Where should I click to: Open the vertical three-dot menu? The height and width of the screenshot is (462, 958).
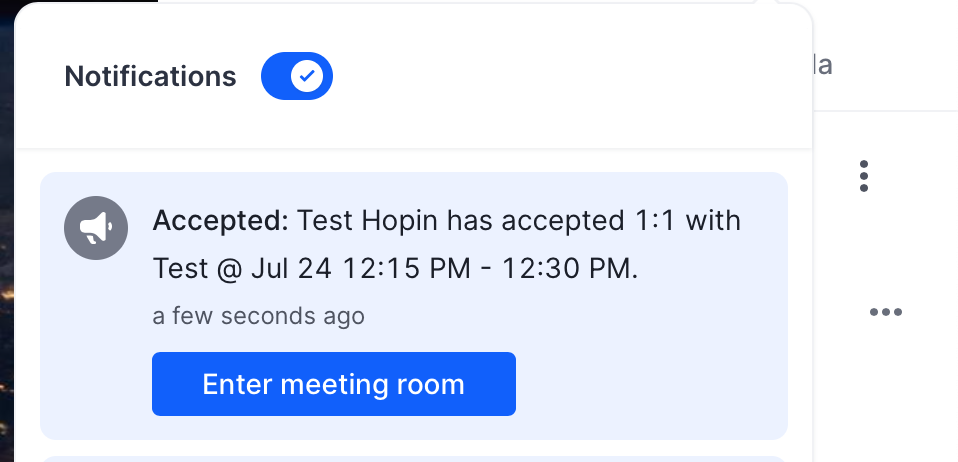tap(863, 176)
